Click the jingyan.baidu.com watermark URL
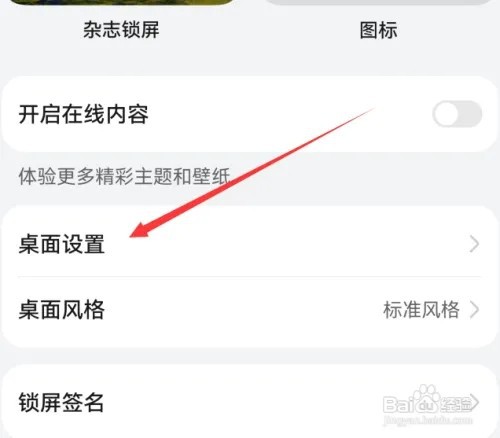The width and height of the screenshot is (500, 438). [x=428, y=419]
